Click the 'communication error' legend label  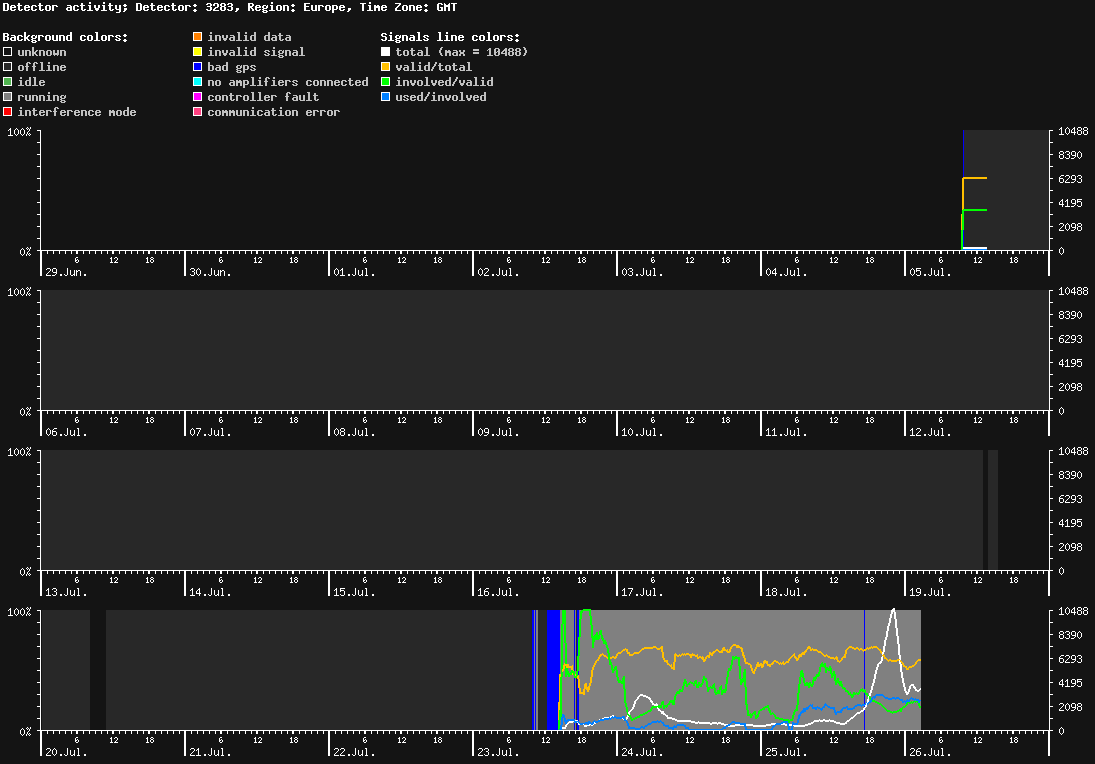(x=274, y=112)
